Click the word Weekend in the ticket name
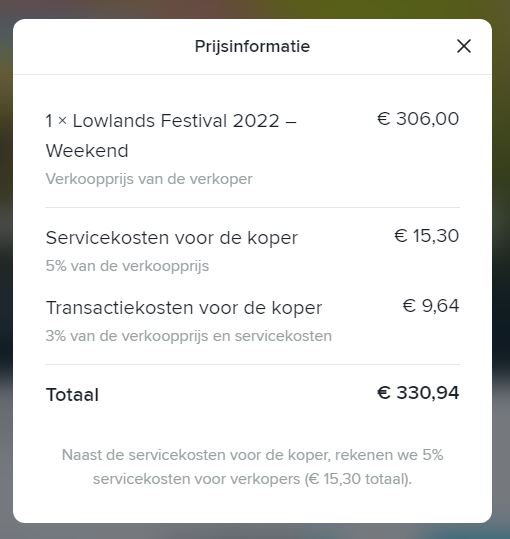The image size is (510, 539). coord(87,151)
